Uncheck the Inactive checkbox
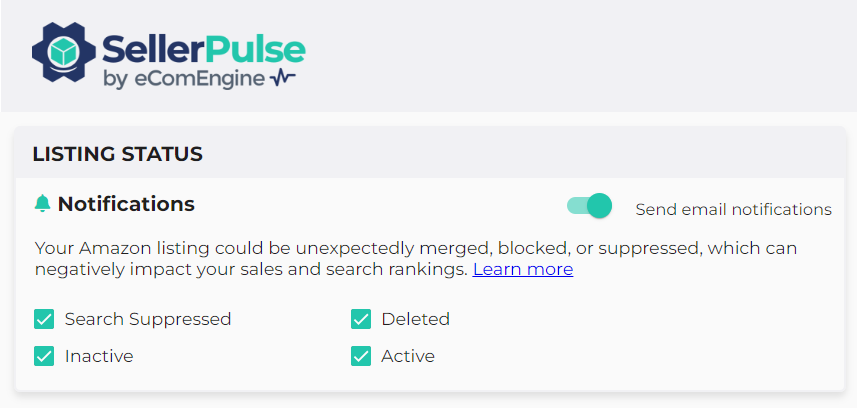This screenshot has width=857, height=408. click(x=44, y=356)
